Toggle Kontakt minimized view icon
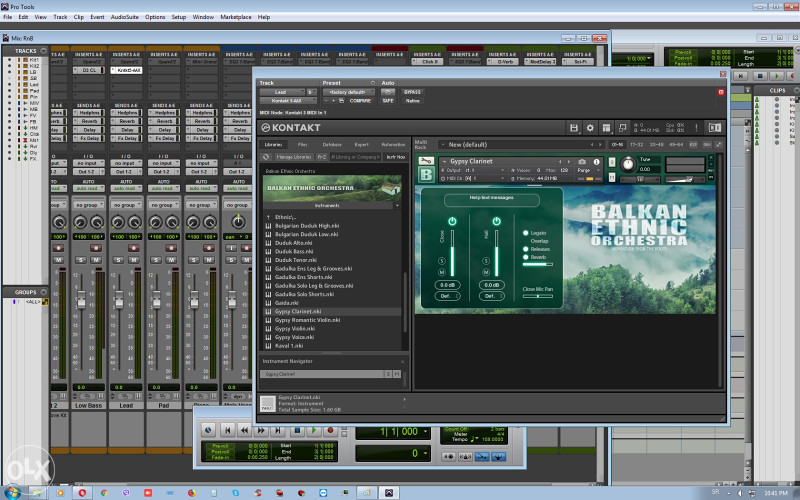The height and width of the screenshot is (500, 800). [x=622, y=128]
